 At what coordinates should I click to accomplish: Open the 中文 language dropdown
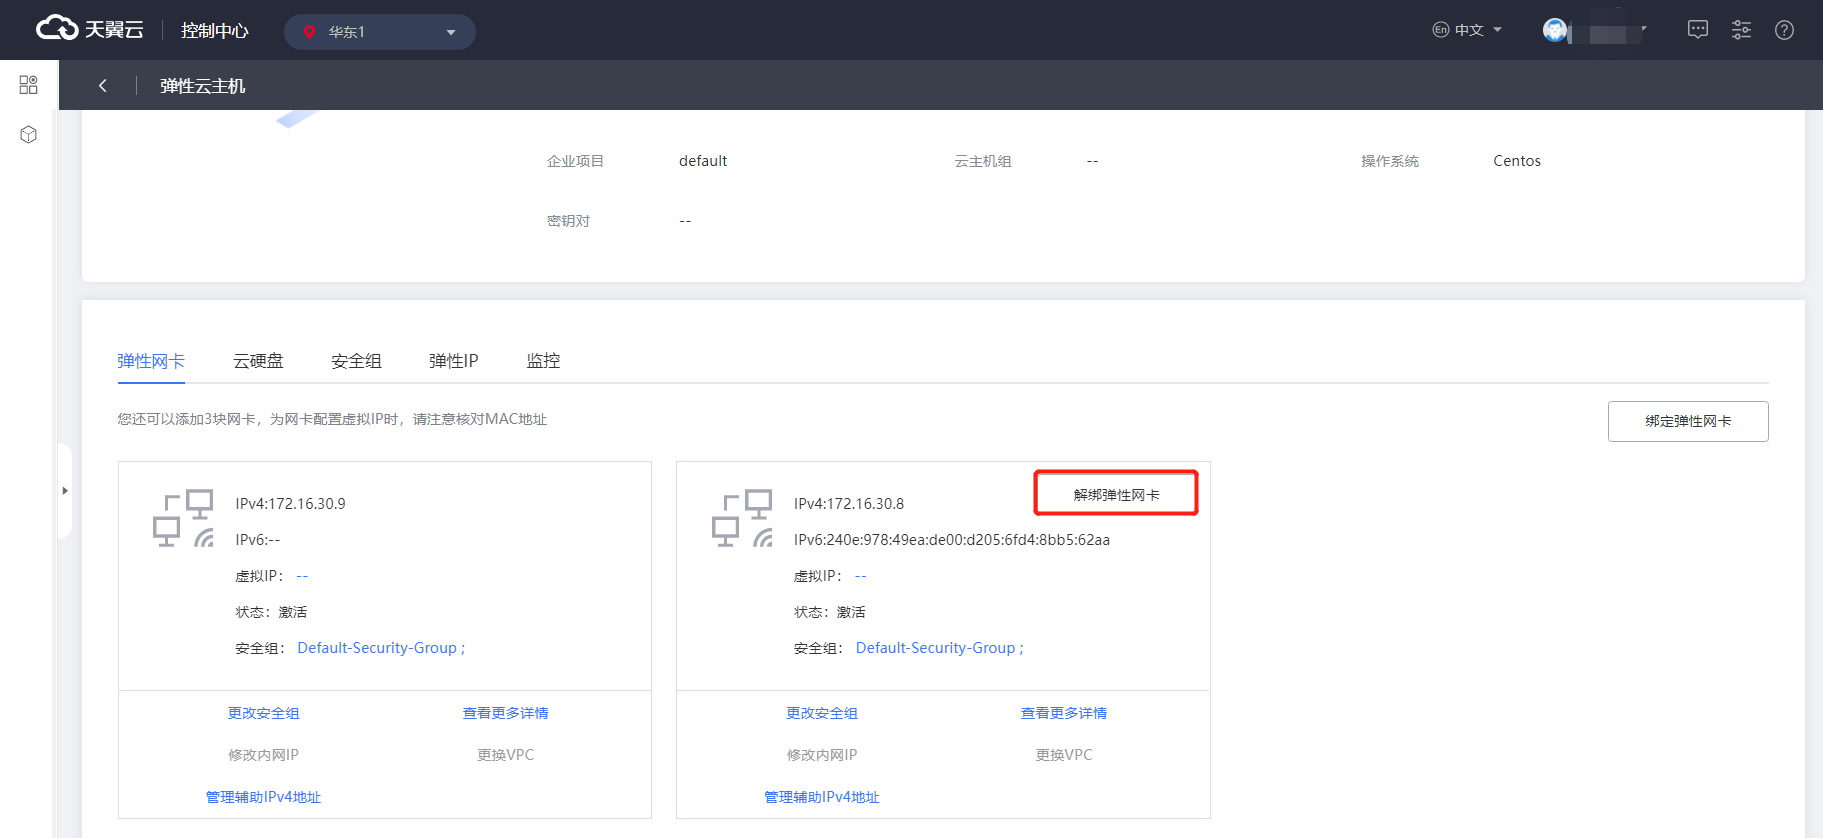pos(1467,30)
